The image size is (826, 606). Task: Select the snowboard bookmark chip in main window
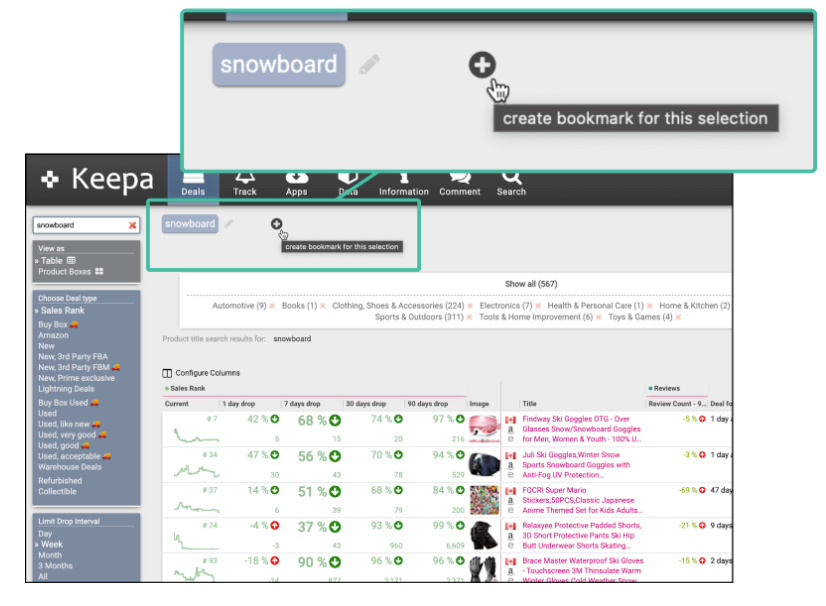point(190,224)
